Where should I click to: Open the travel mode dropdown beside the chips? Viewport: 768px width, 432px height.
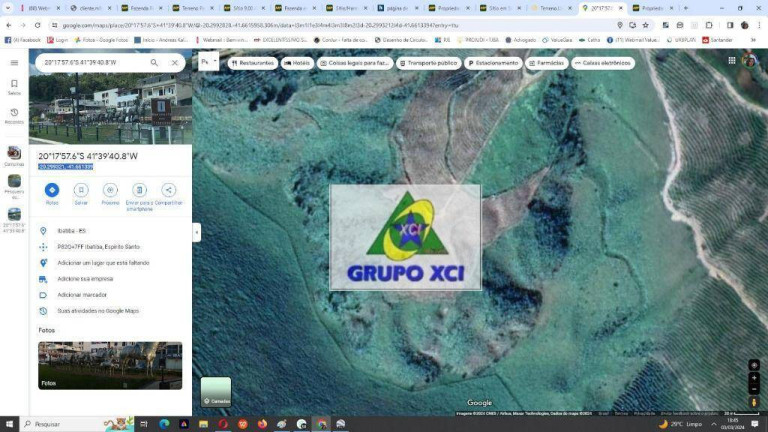209,62
